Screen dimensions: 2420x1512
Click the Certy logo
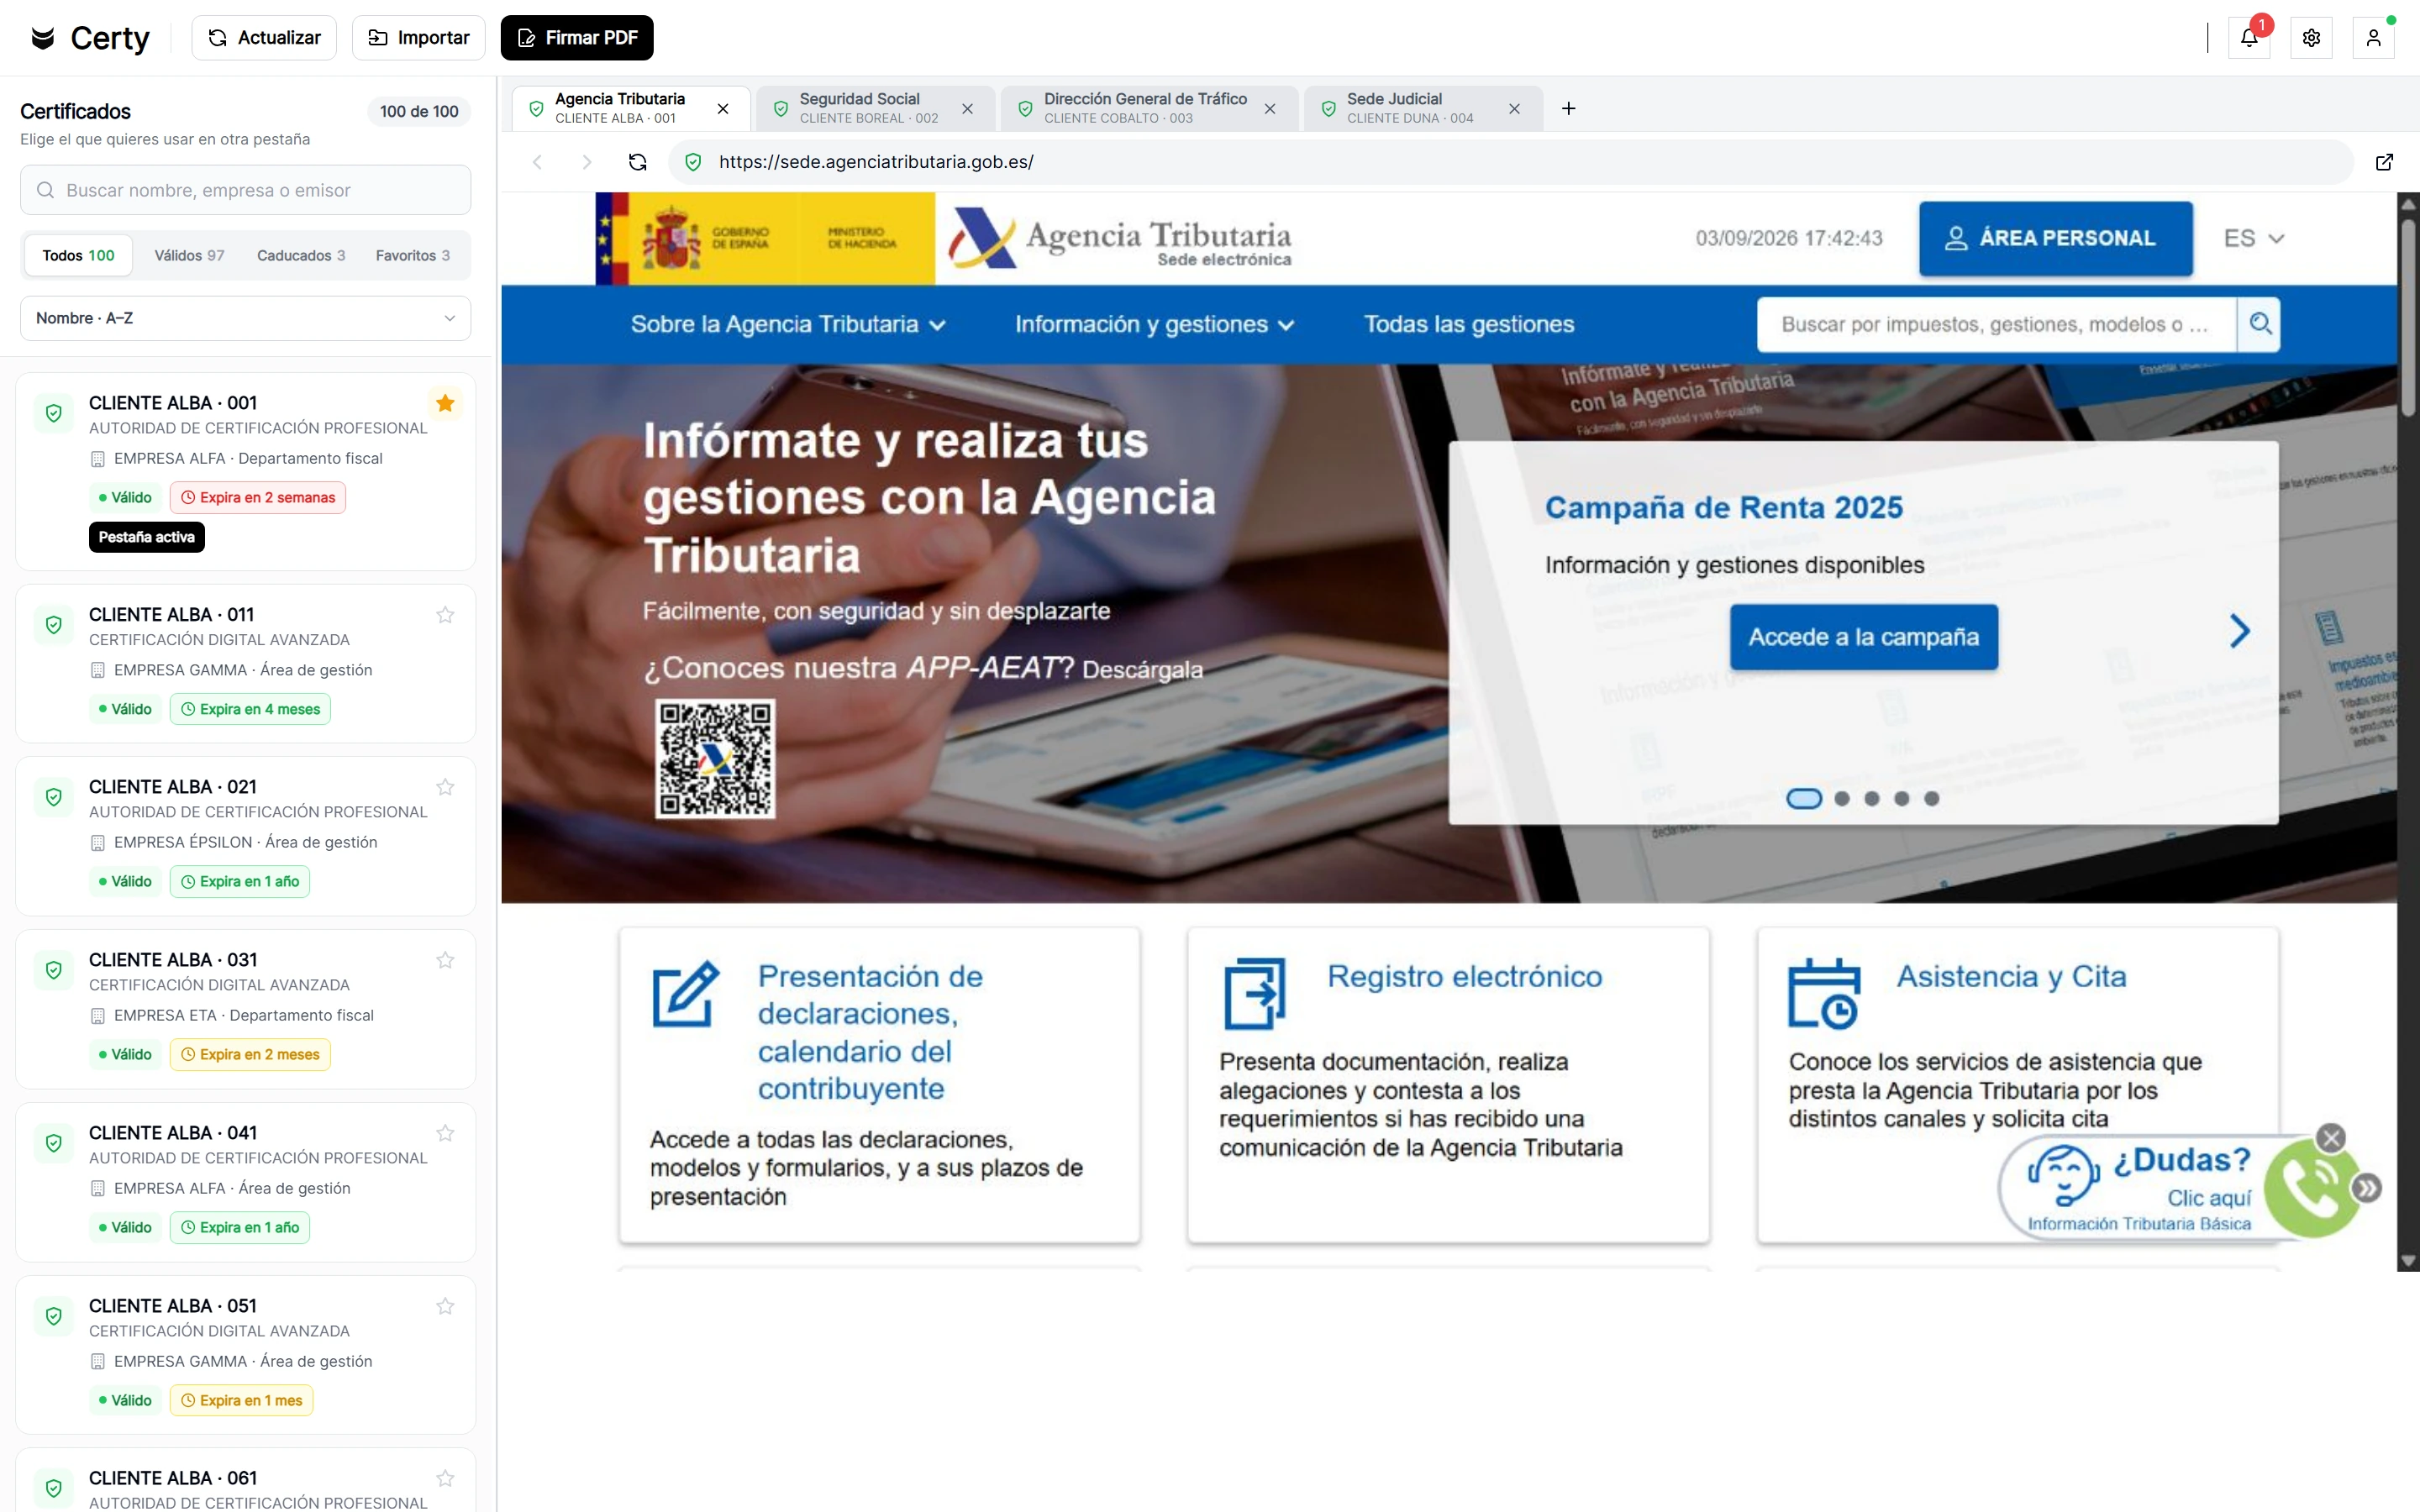(x=90, y=38)
